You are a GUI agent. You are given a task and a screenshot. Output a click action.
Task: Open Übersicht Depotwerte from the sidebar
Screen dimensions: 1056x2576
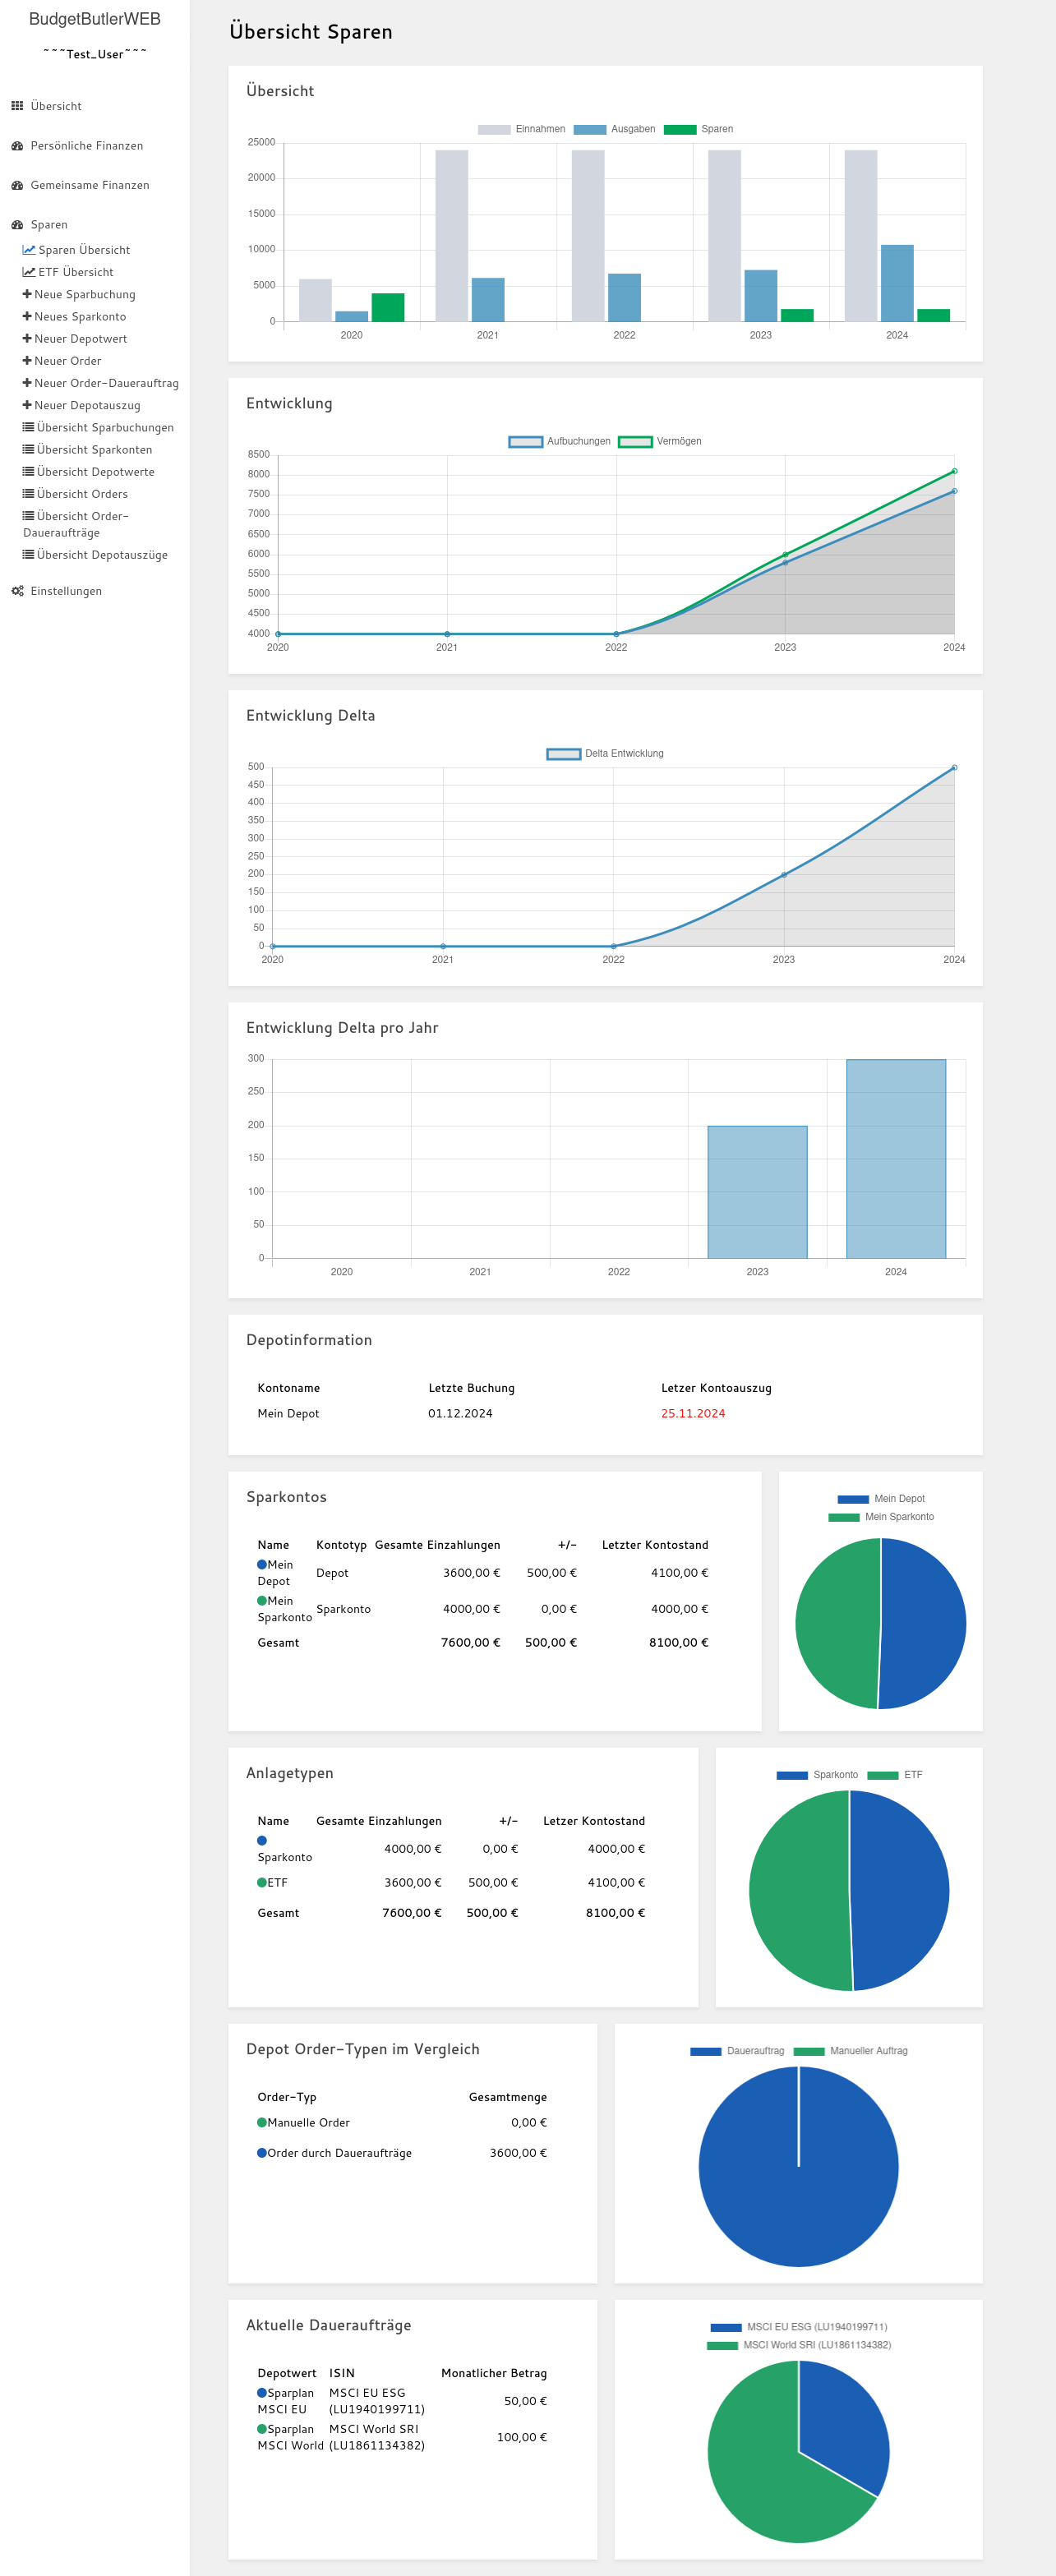coord(95,472)
